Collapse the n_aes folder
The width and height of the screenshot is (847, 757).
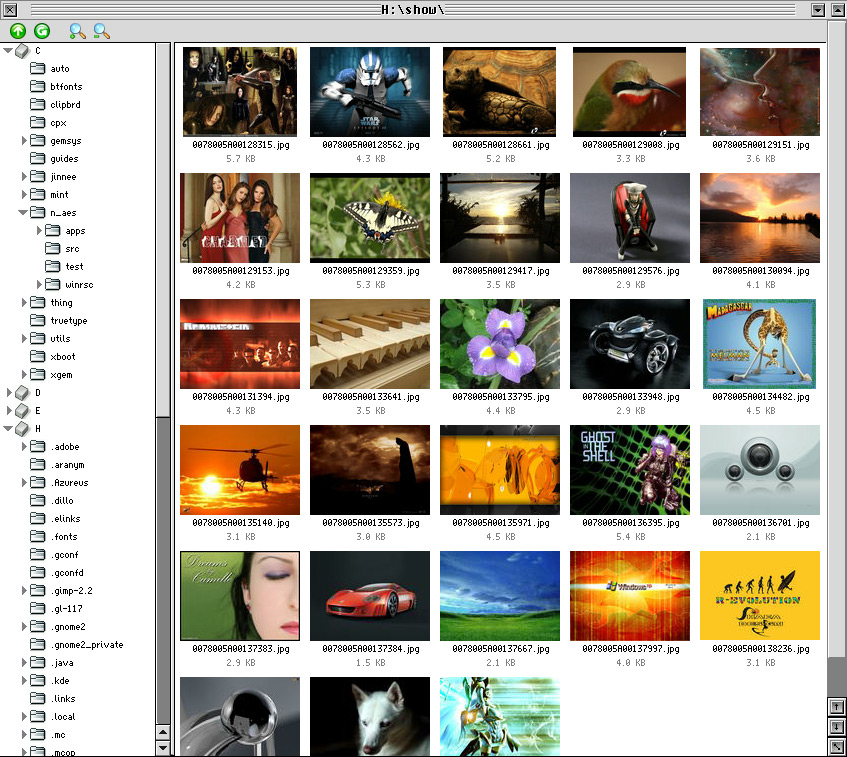coord(24,212)
